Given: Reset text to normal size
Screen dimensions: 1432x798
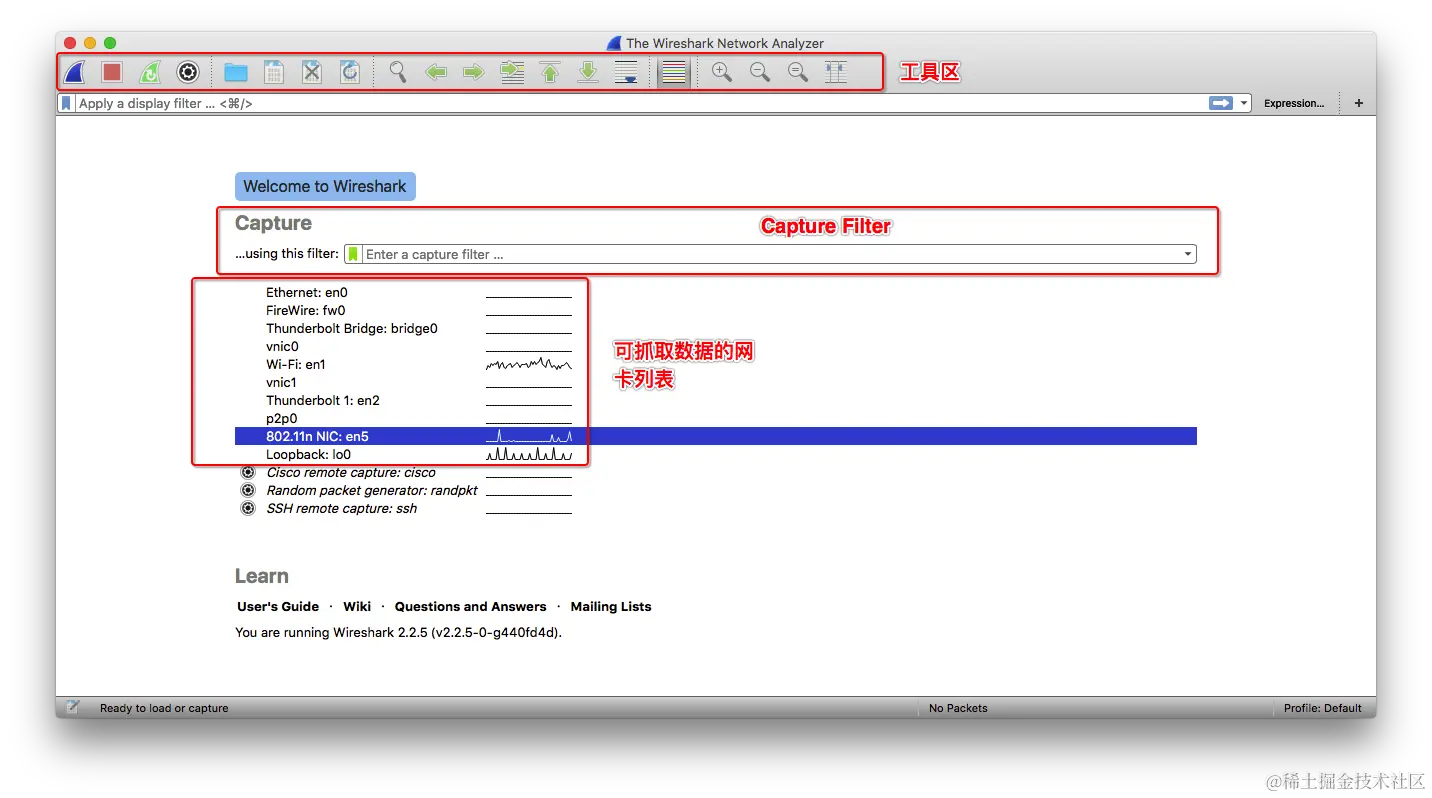Looking at the screenshot, I should [x=798, y=72].
